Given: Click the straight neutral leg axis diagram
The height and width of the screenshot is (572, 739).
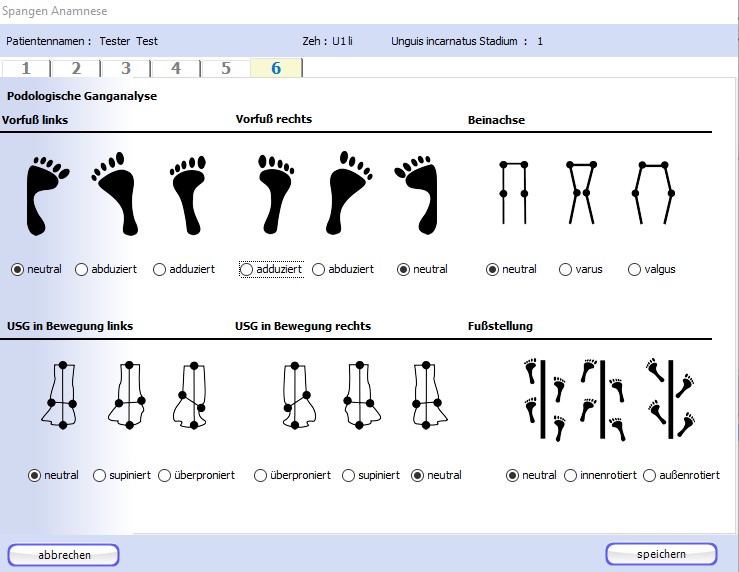Looking at the screenshot, I should pos(514,192).
